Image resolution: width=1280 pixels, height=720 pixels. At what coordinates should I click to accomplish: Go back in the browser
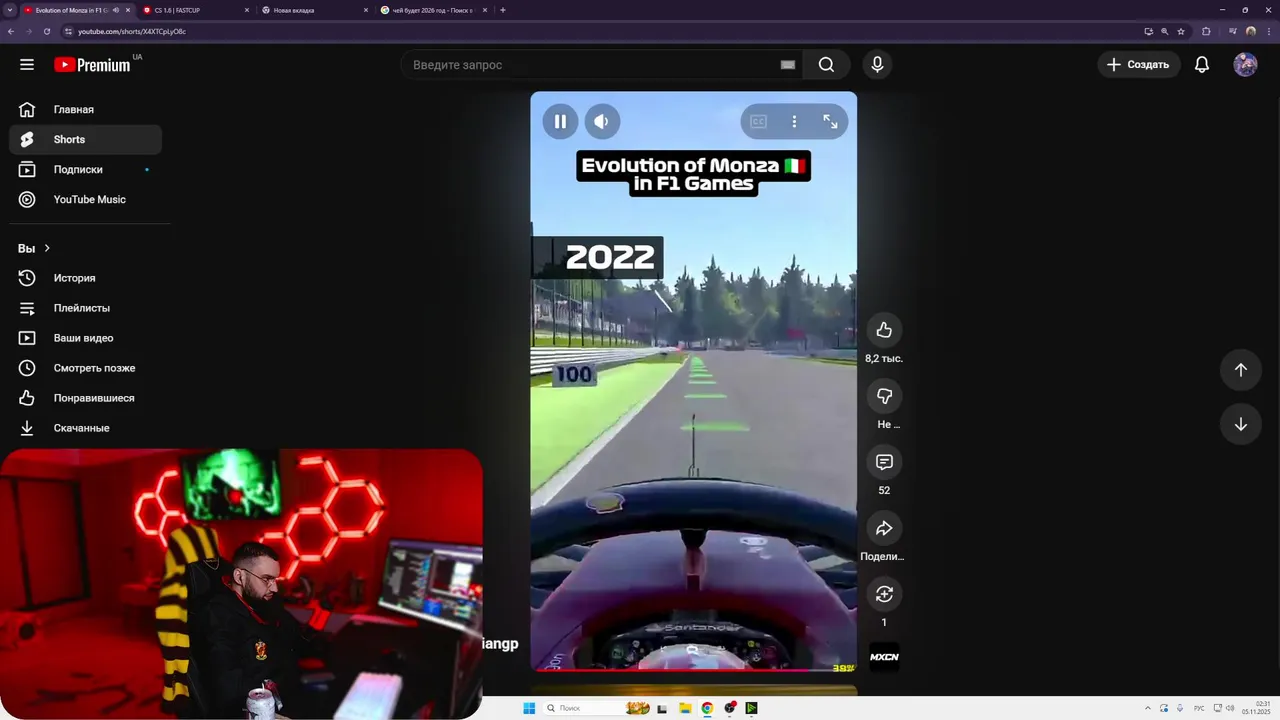click(x=11, y=31)
